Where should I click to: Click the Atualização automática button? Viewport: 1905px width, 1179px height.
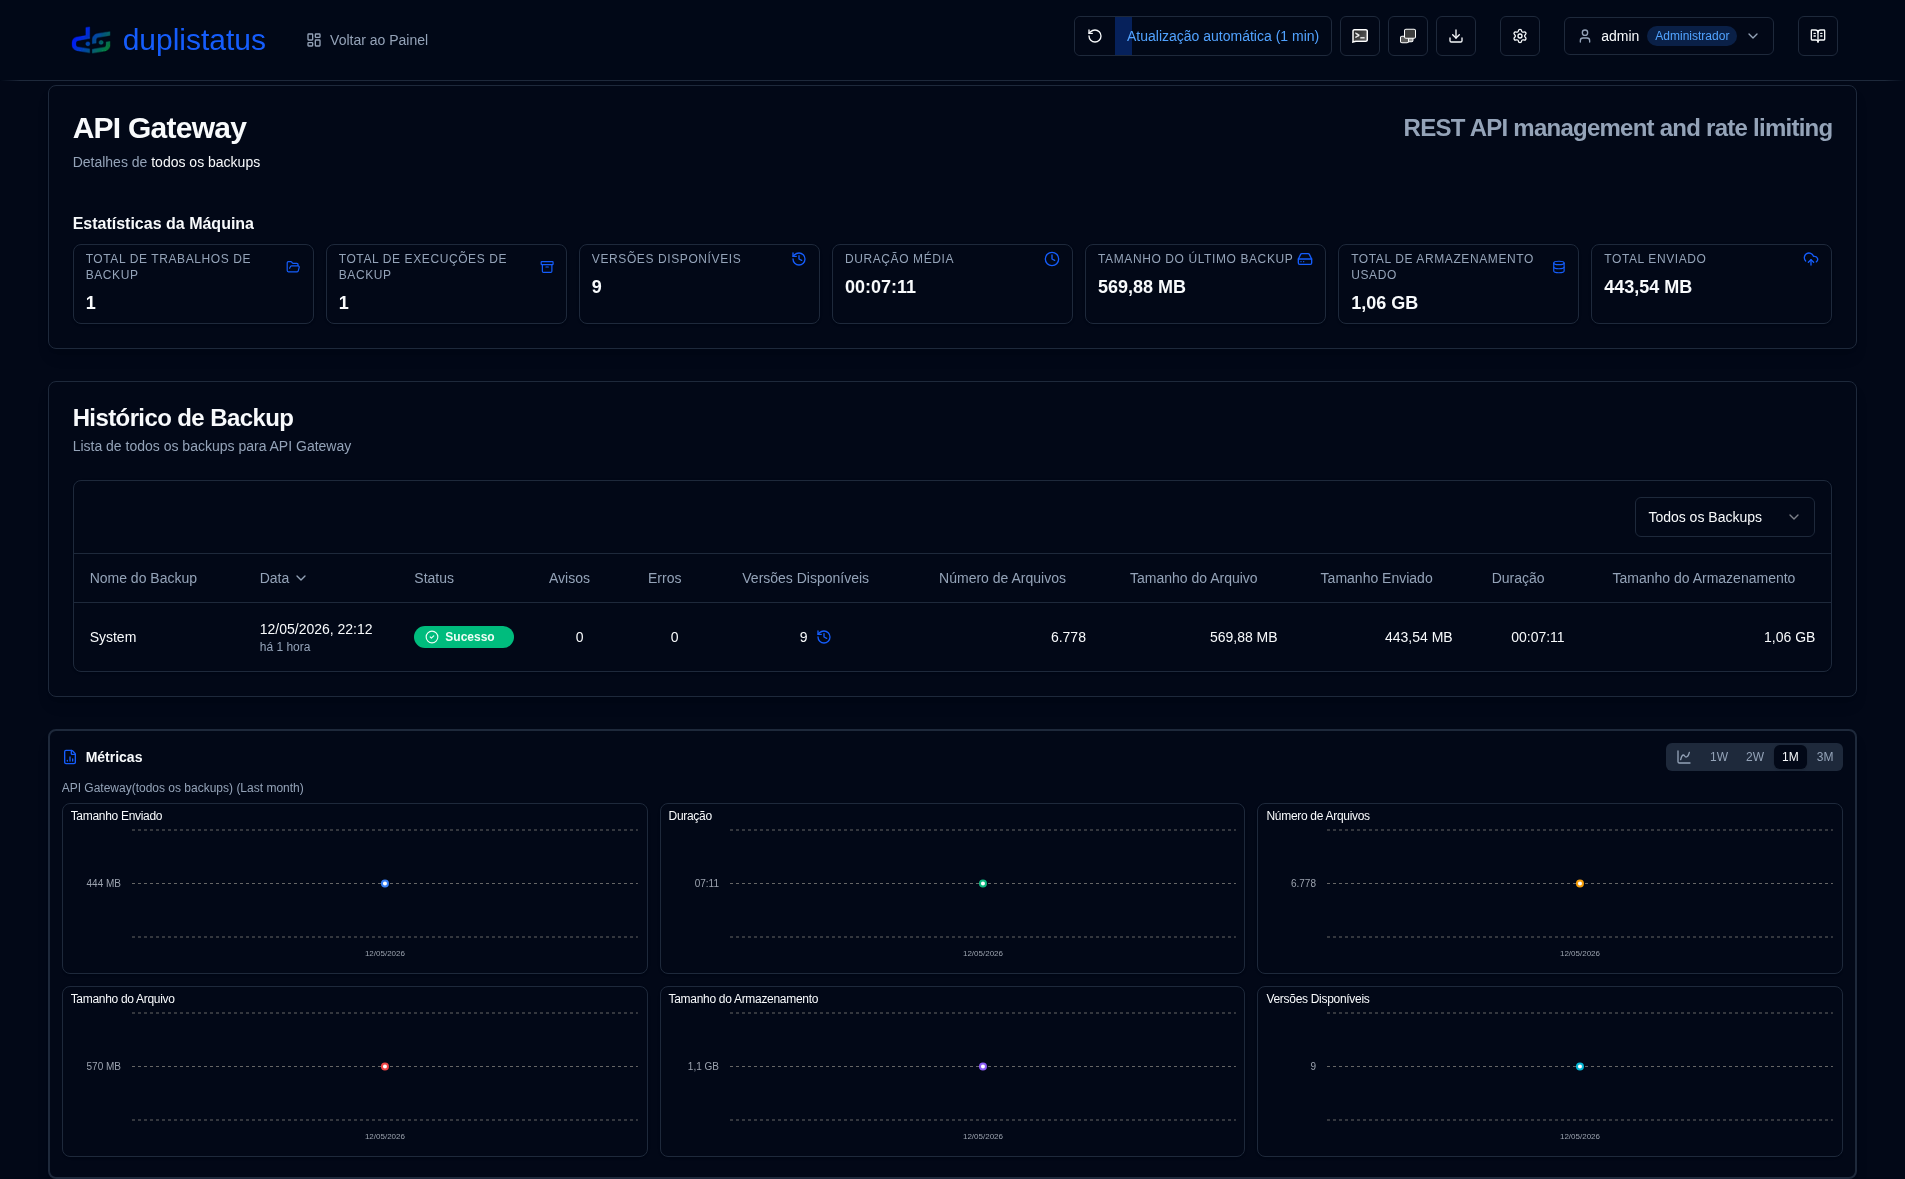pyautogui.click(x=1223, y=36)
